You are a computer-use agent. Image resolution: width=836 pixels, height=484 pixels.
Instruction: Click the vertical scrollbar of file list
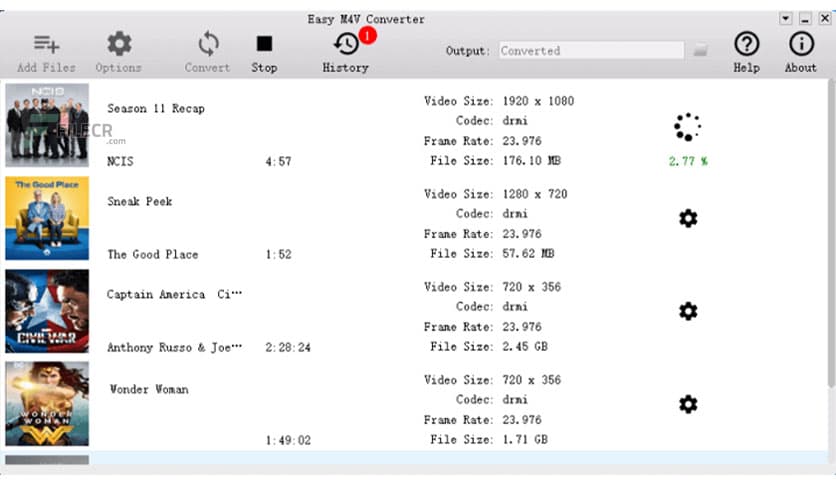(831, 233)
